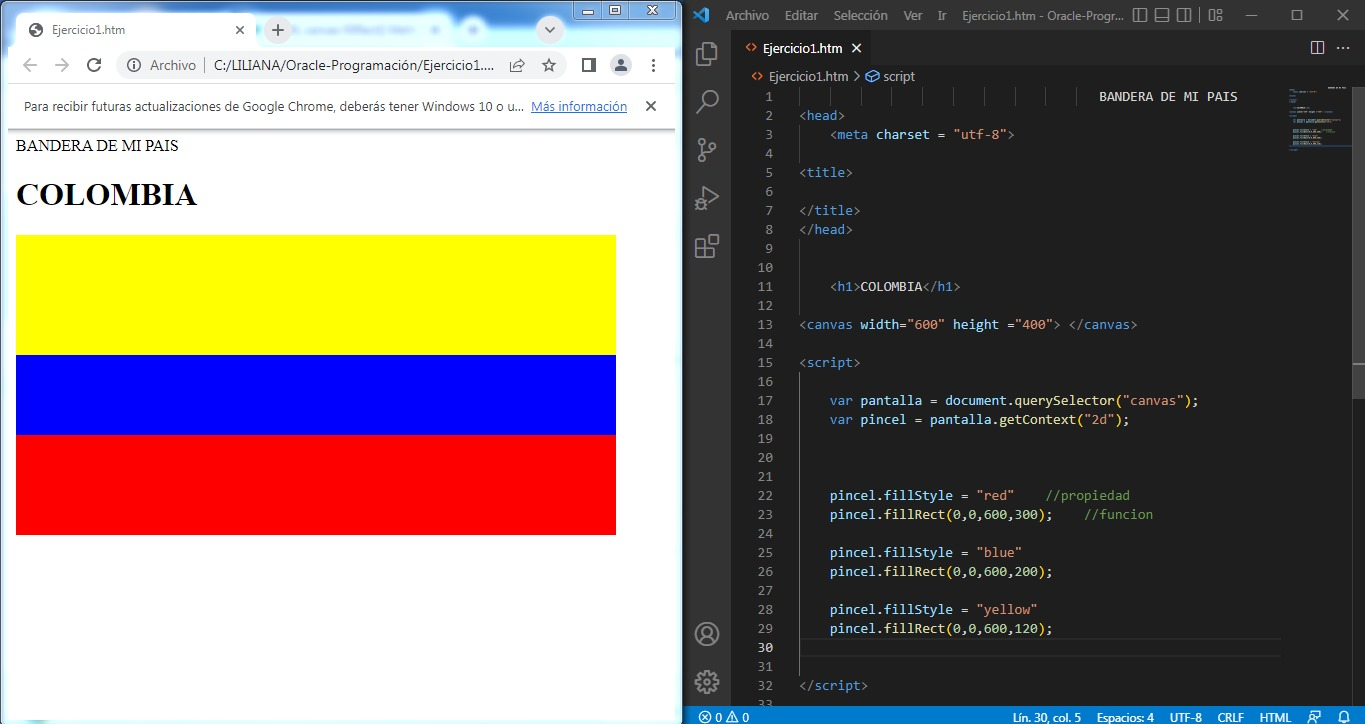This screenshot has width=1365, height=724.
Task: Dismiss the Chrome update infobar
Action: click(651, 106)
